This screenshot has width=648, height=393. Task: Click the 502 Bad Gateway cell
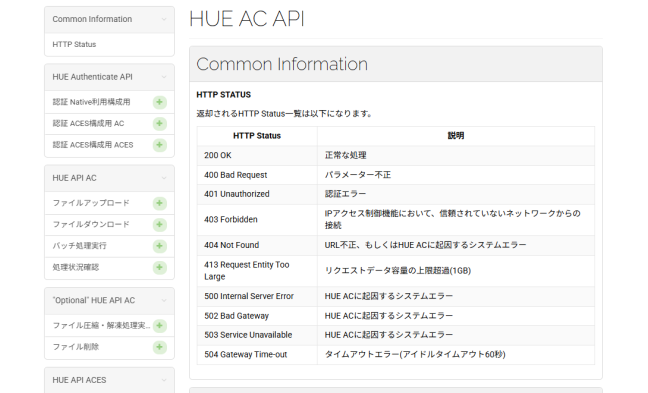coord(257,316)
